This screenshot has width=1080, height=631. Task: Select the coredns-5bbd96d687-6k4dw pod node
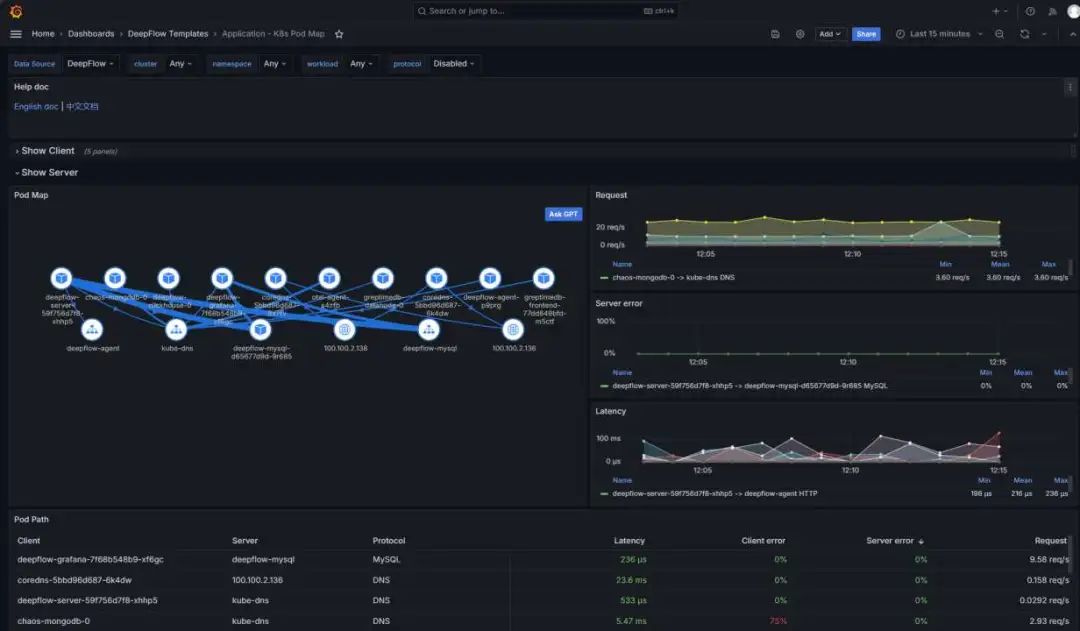pyautogui.click(x=436, y=278)
